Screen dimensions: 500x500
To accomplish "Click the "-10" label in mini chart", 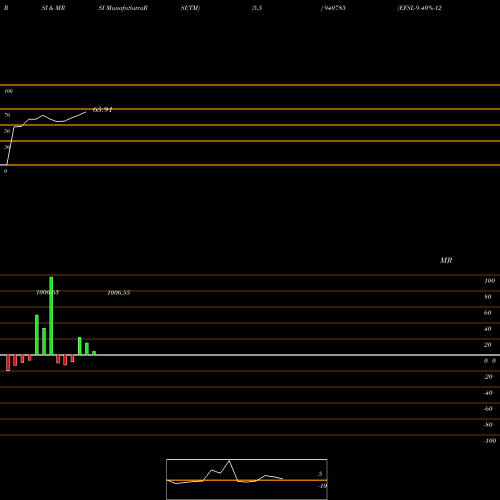I will point(322,486).
